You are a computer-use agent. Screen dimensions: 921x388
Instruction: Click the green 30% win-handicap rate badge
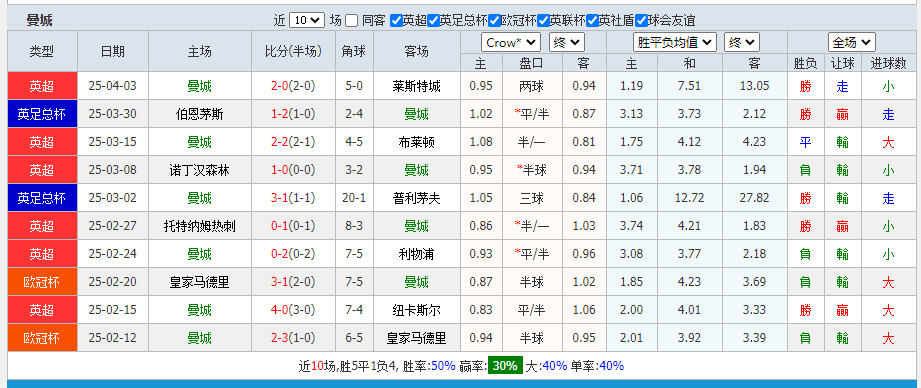(506, 366)
